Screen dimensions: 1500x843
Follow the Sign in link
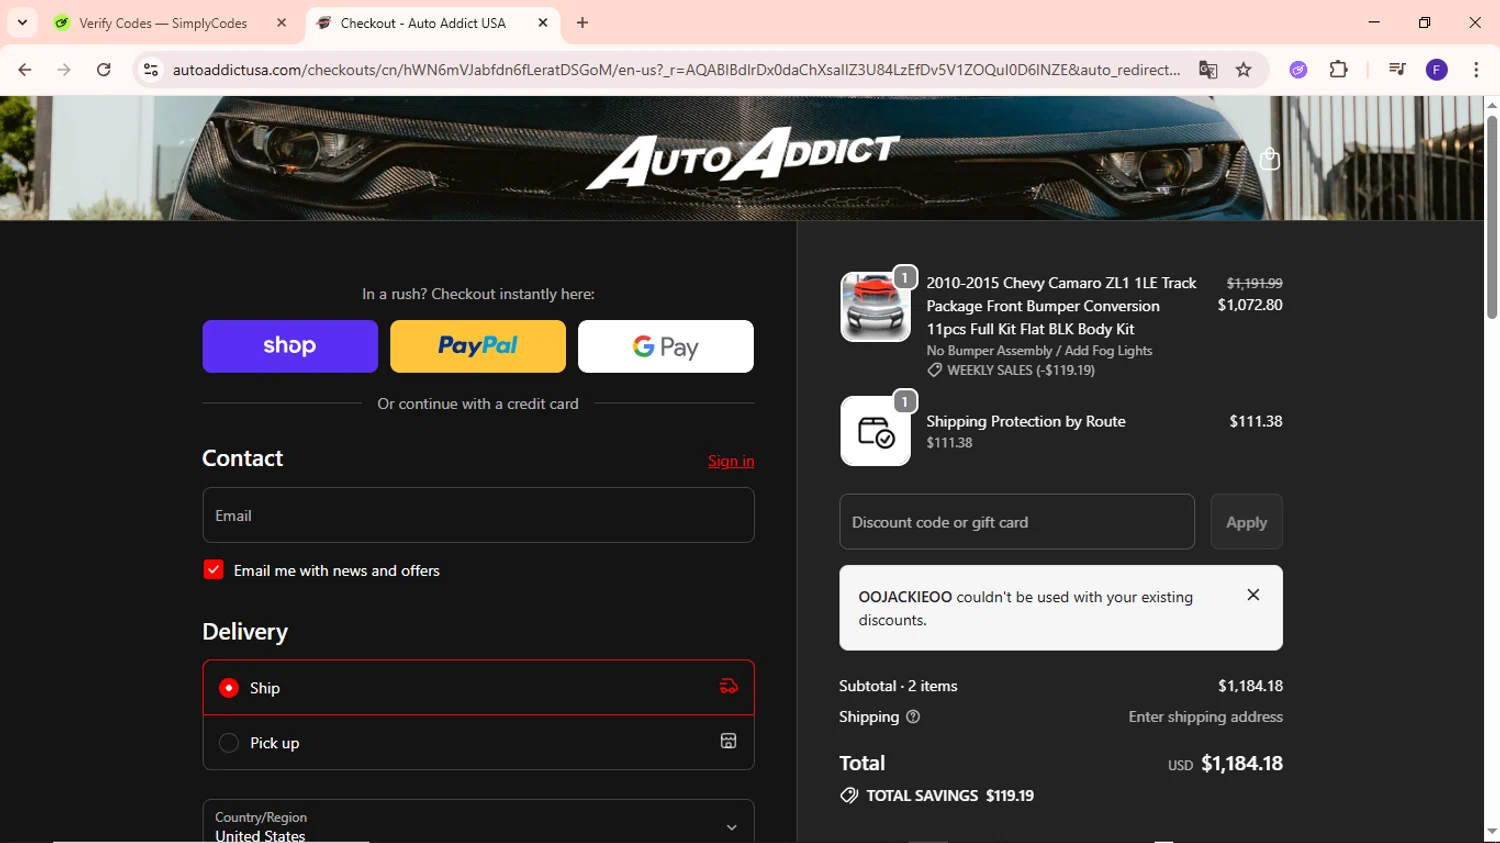click(x=731, y=461)
